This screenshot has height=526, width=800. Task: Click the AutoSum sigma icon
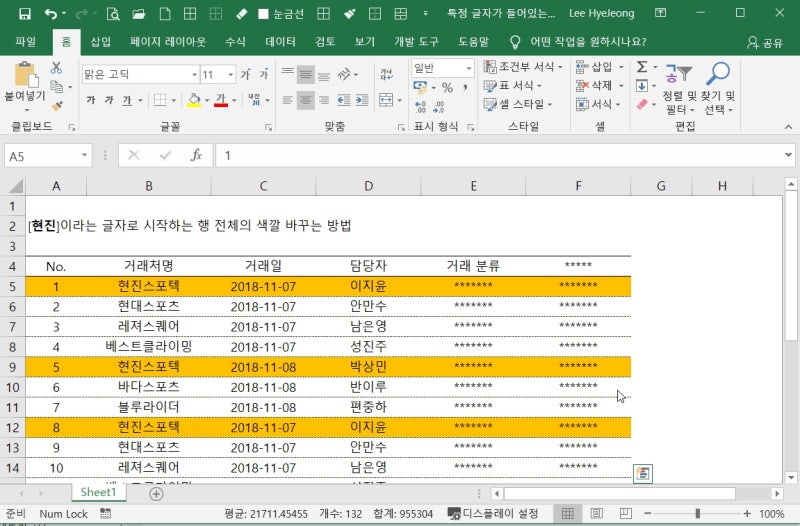tap(642, 66)
